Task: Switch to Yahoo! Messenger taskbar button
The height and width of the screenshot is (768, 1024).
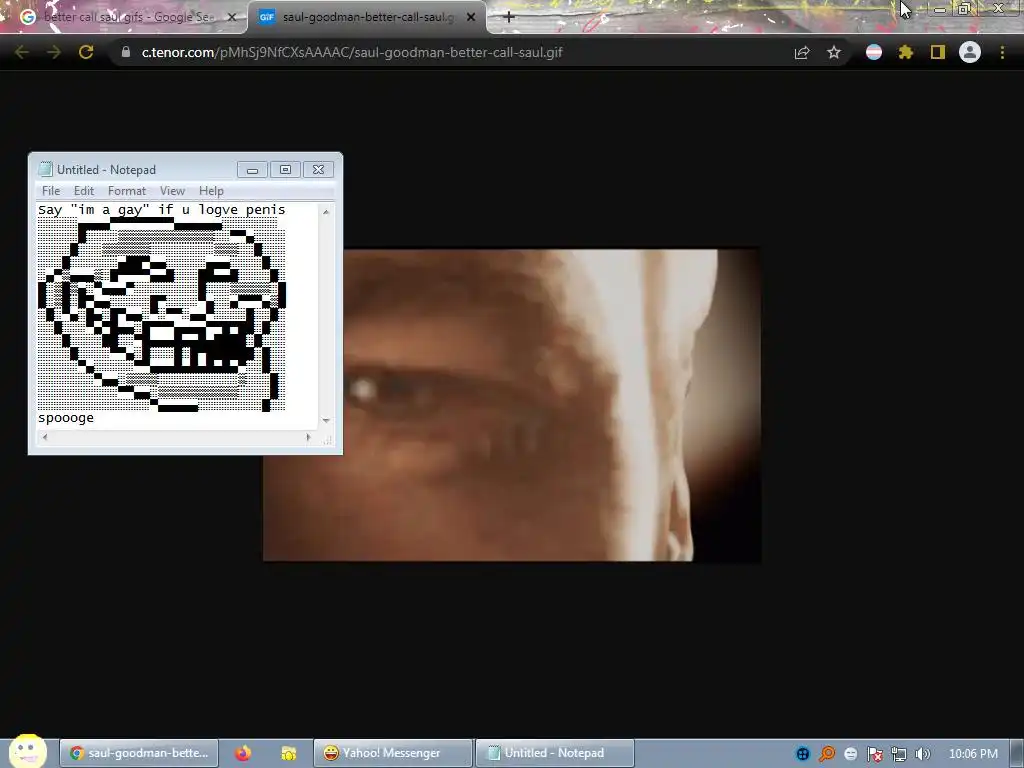Action: (x=392, y=753)
